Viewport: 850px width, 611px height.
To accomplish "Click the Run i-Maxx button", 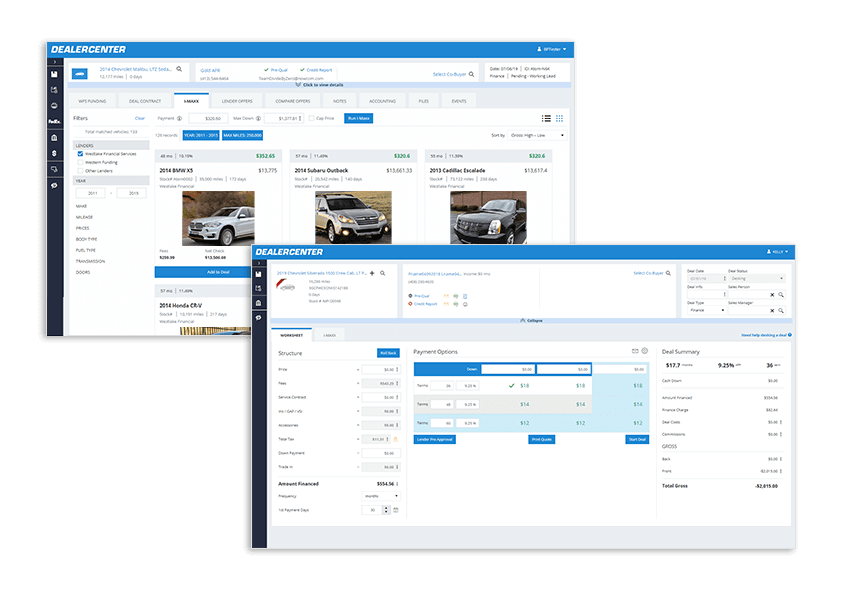I will (358, 118).
